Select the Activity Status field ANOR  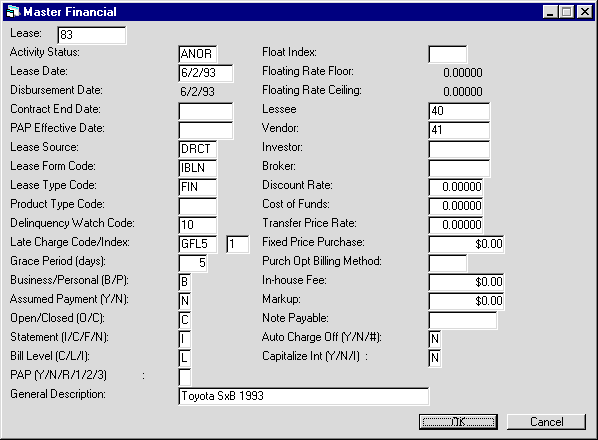(x=198, y=54)
